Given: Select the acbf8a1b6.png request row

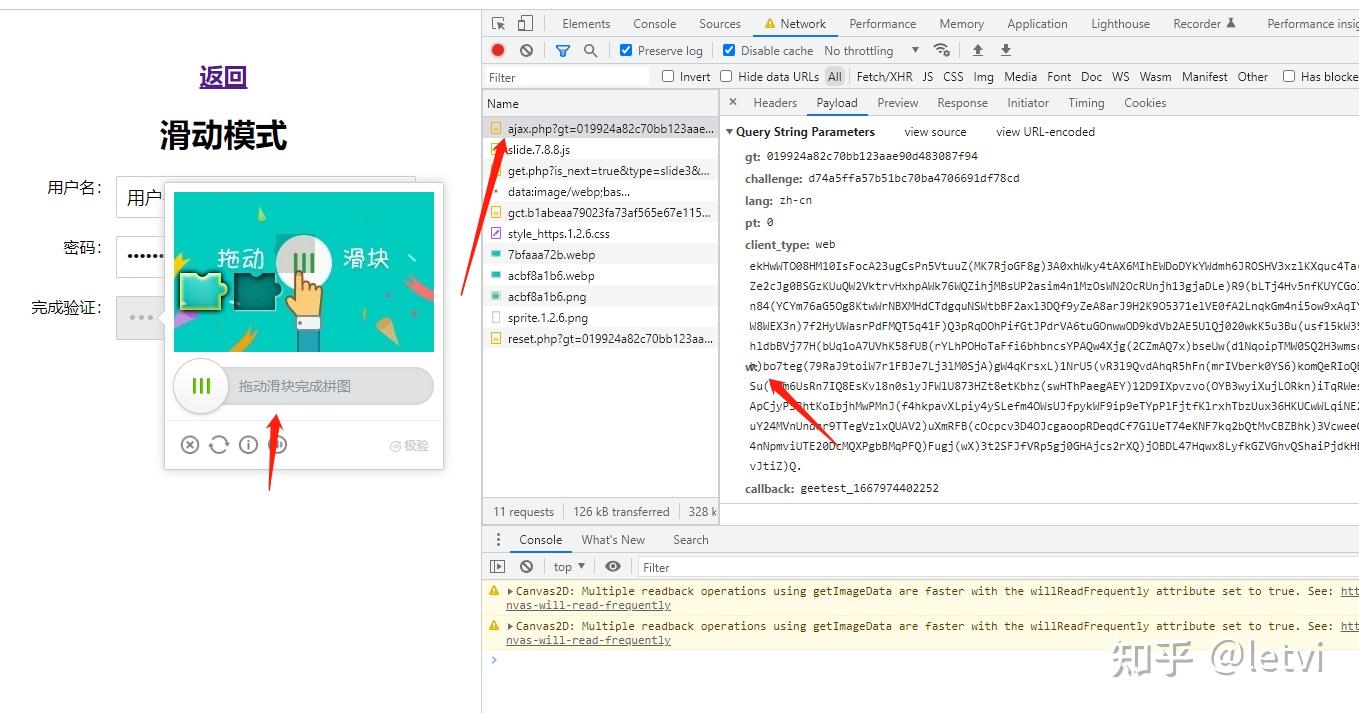Looking at the screenshot, I should coord(600,297).
